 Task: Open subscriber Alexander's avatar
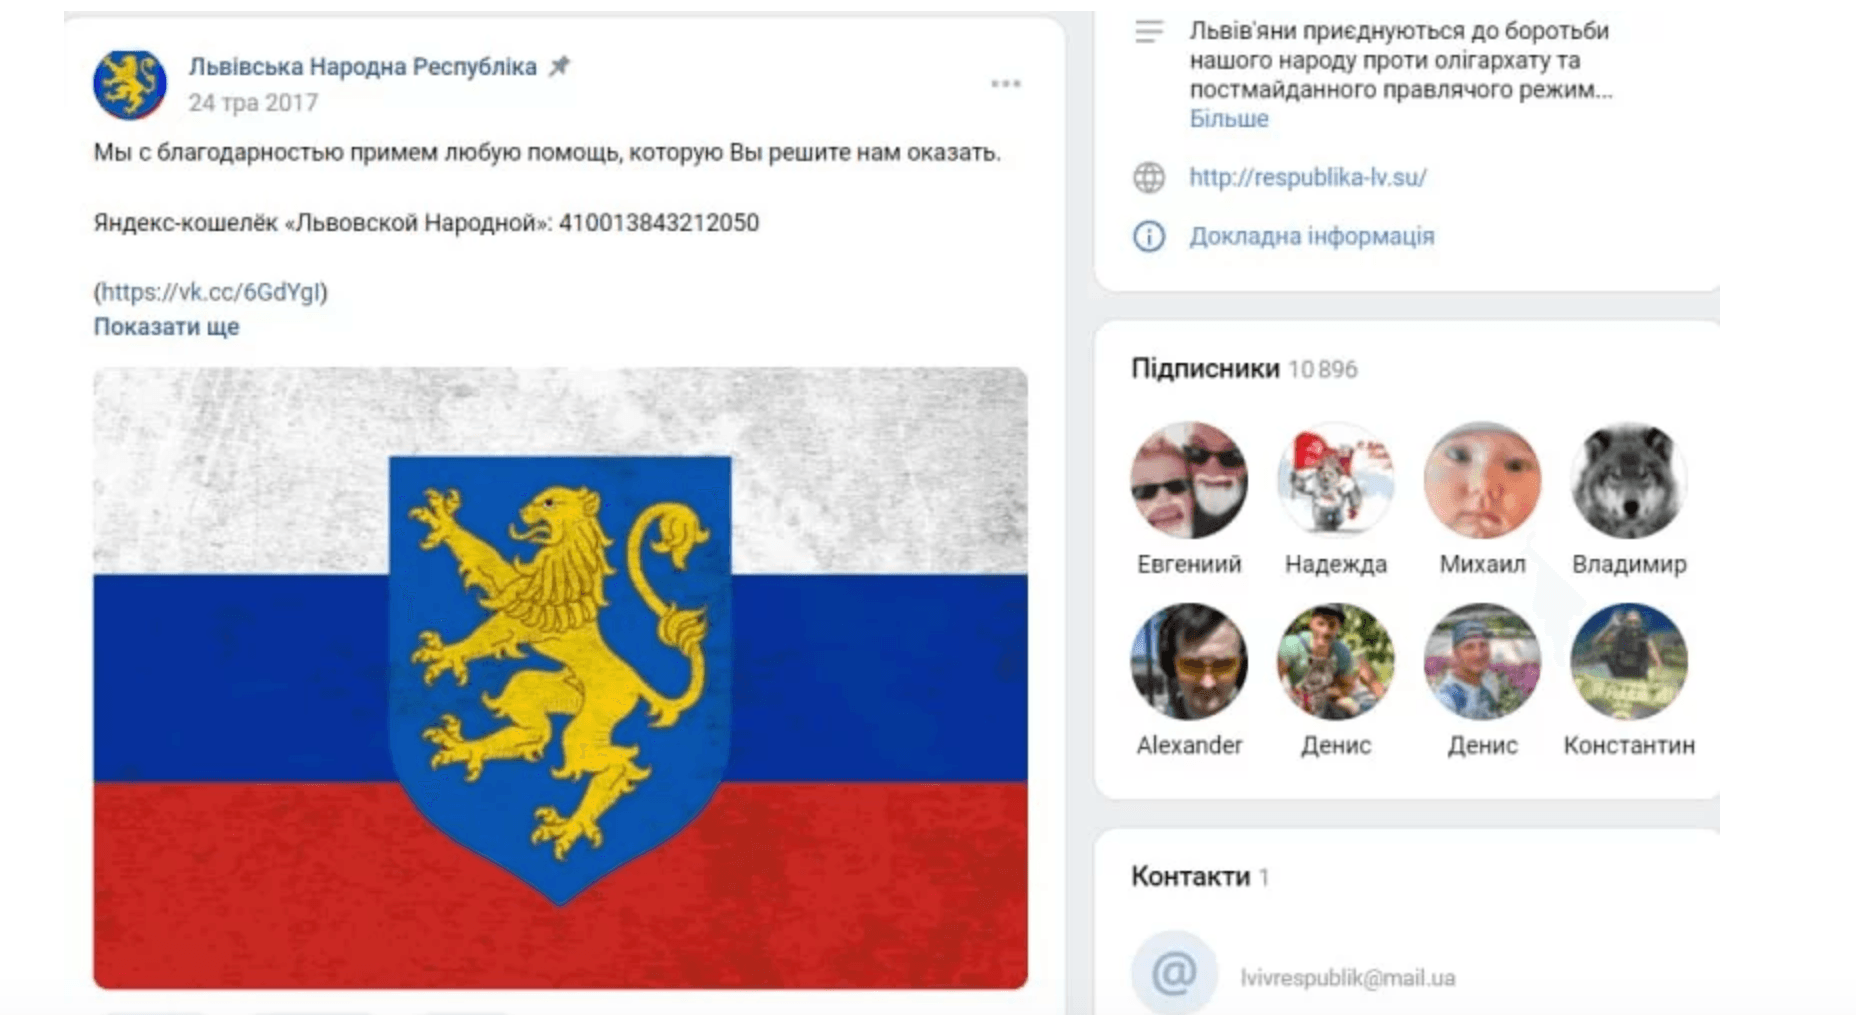(1189, 661)
